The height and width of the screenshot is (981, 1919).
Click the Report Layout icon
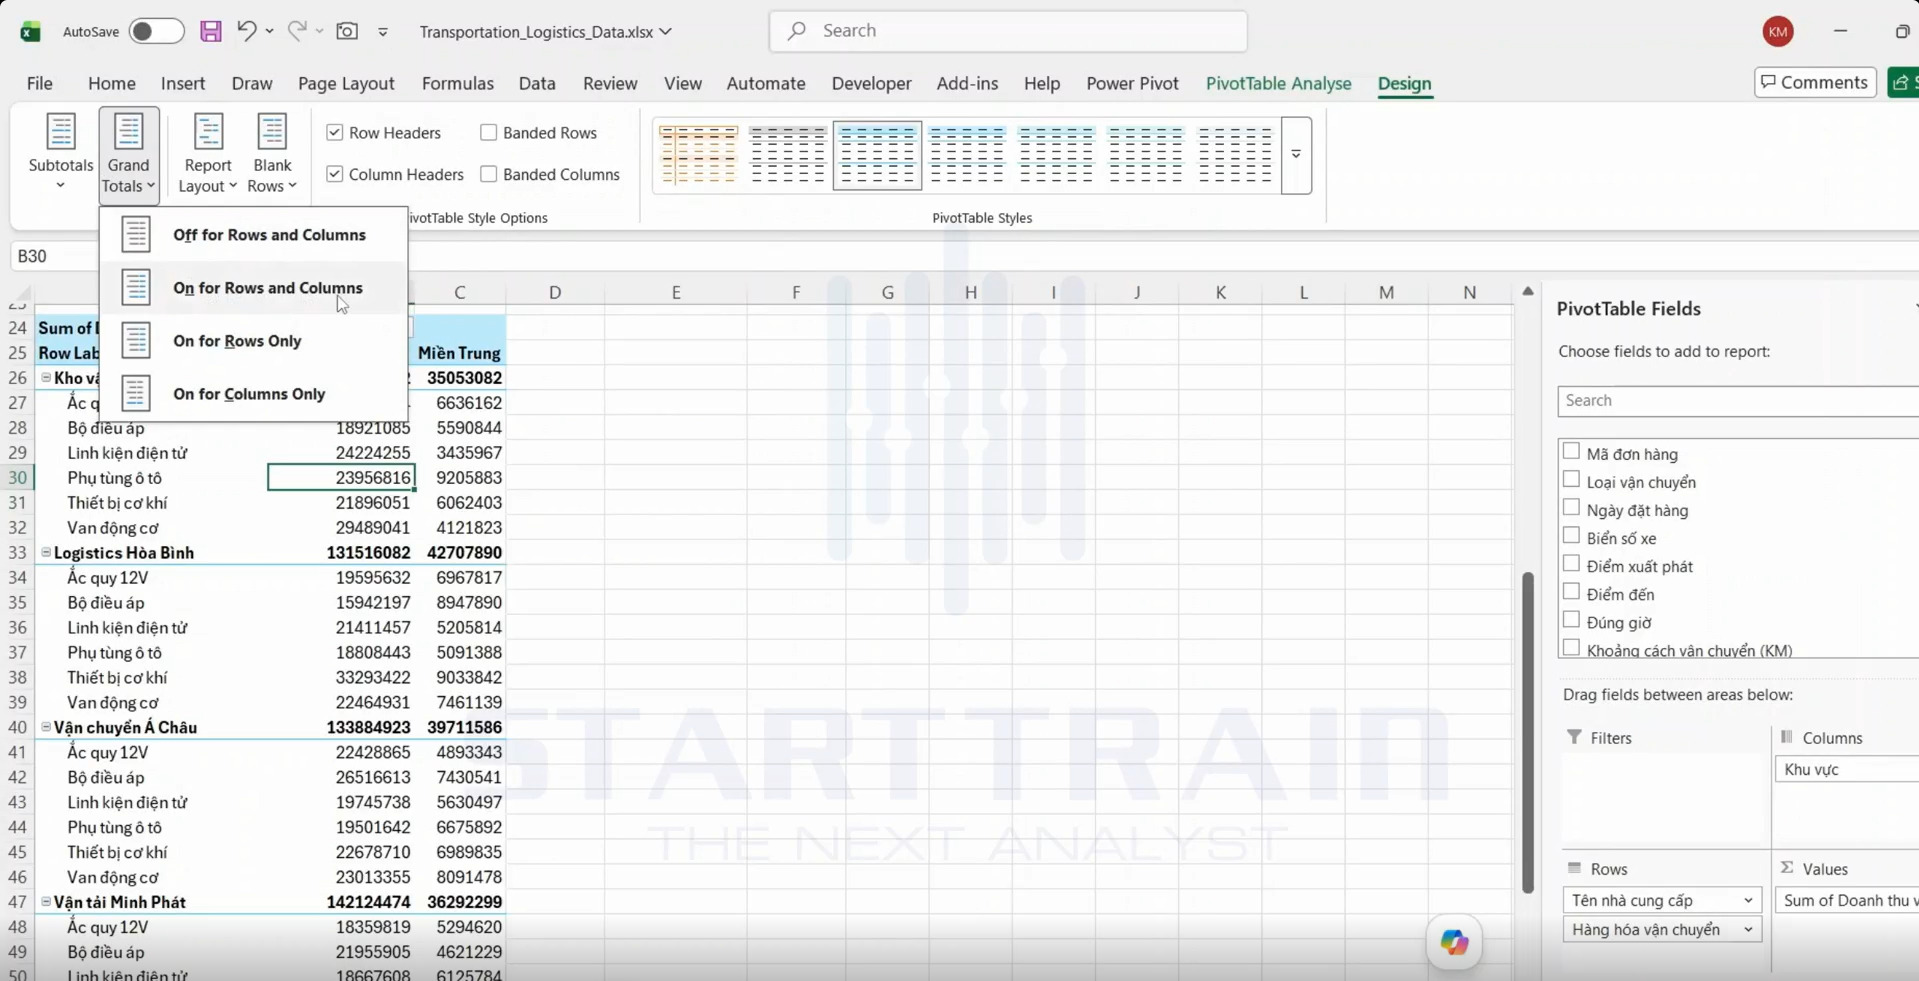click(208, 131)
